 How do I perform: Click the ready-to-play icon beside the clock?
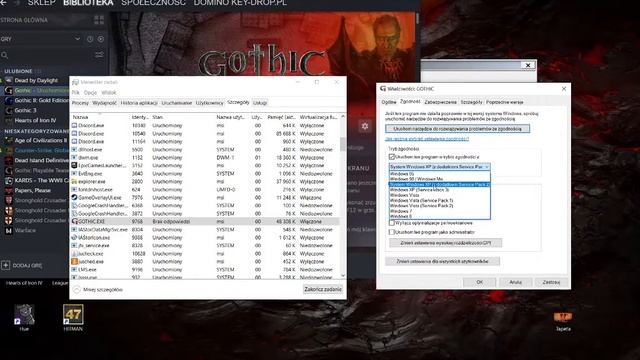coord(100,39)
